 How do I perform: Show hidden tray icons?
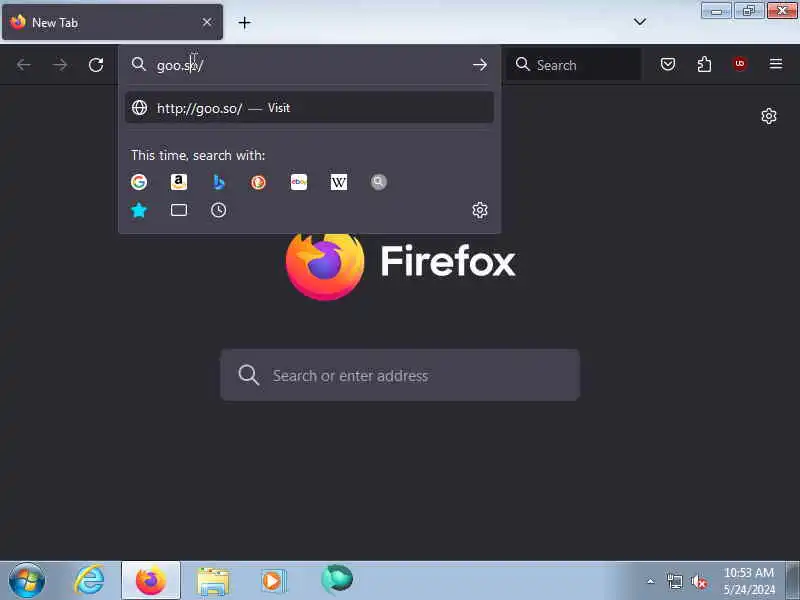(x=651, y=581)
